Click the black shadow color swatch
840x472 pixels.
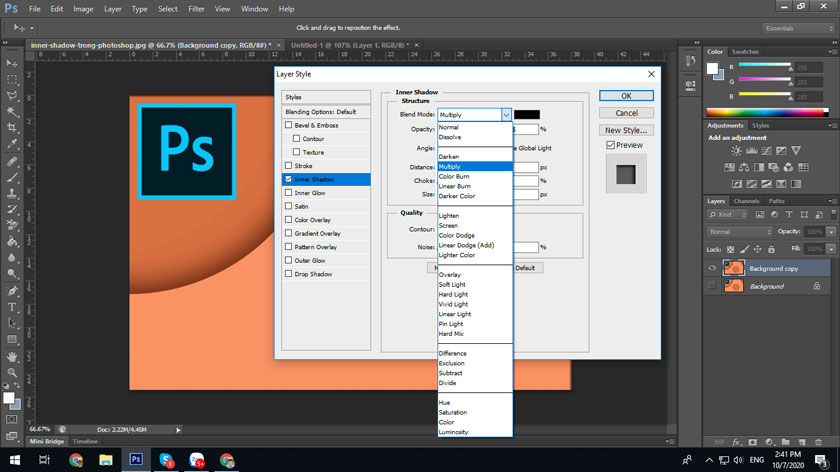527,115
